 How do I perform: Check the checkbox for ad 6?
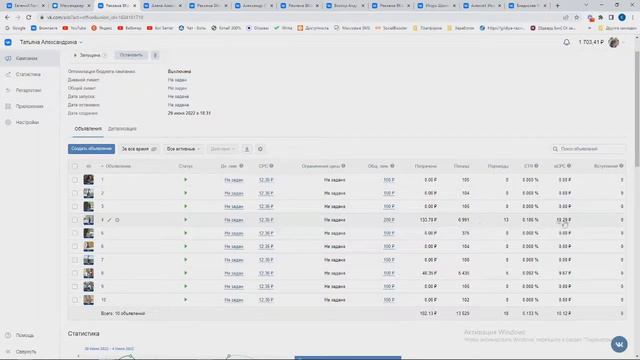coord(75,247)
